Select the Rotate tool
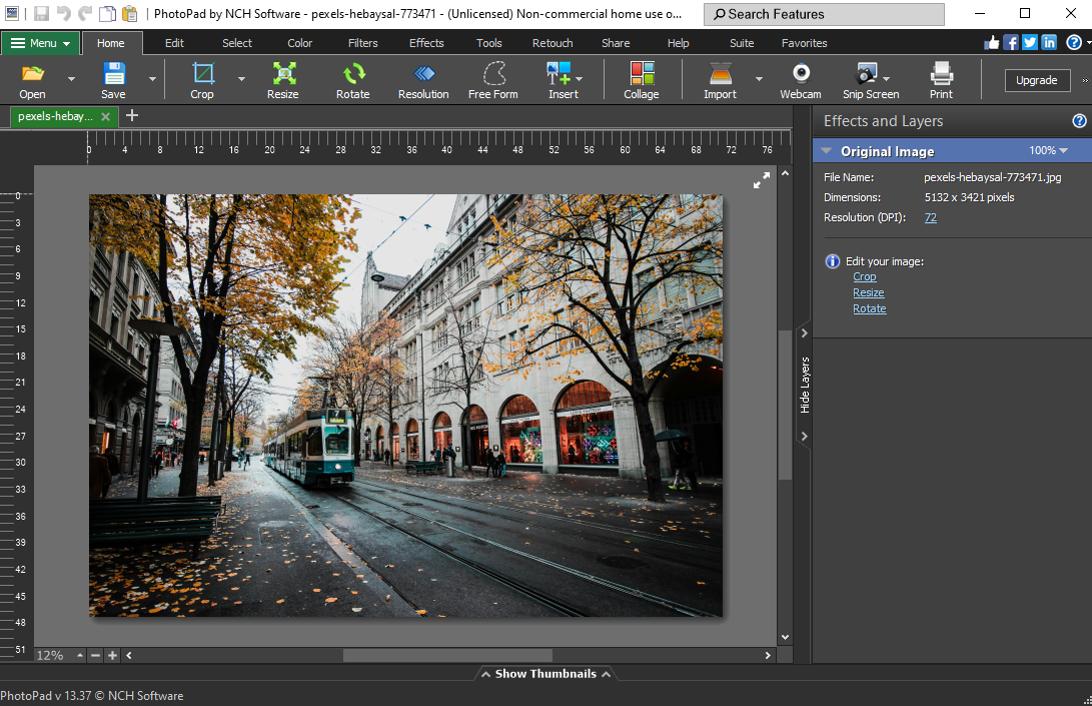The width and height of the screenshot is (1092, 706). (353, 80)
